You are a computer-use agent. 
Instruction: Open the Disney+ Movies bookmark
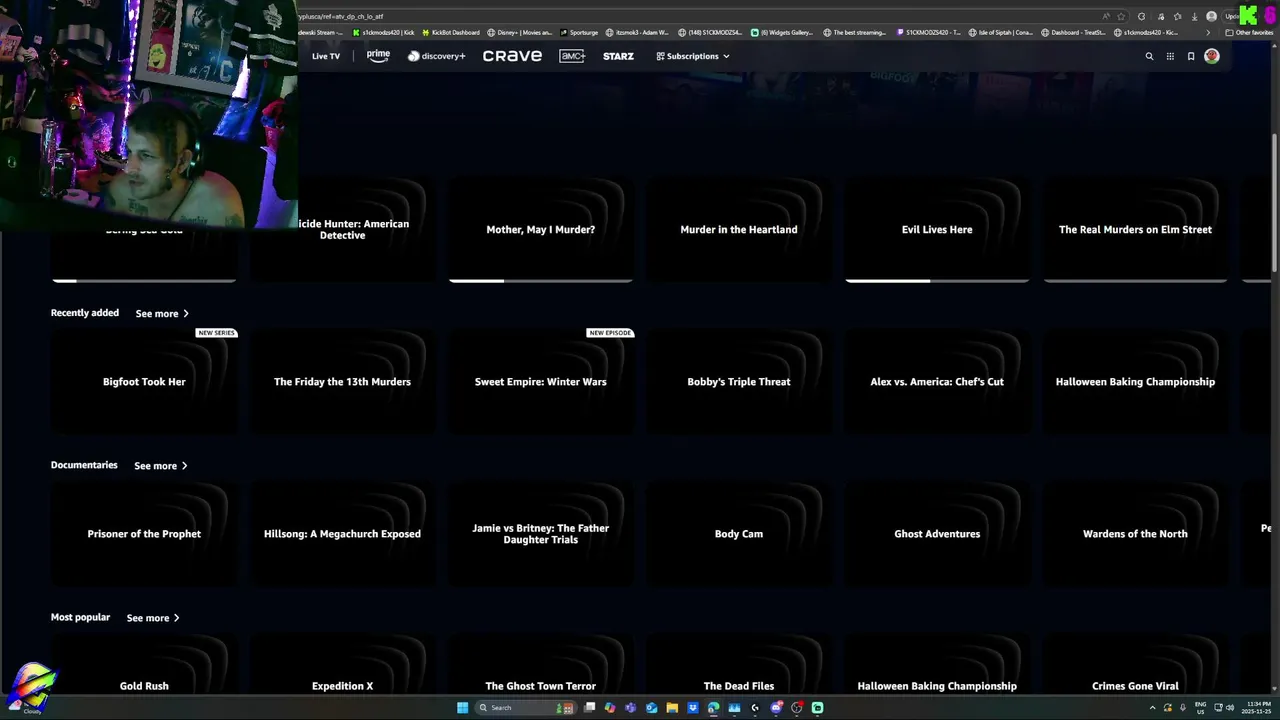point(520,32)
